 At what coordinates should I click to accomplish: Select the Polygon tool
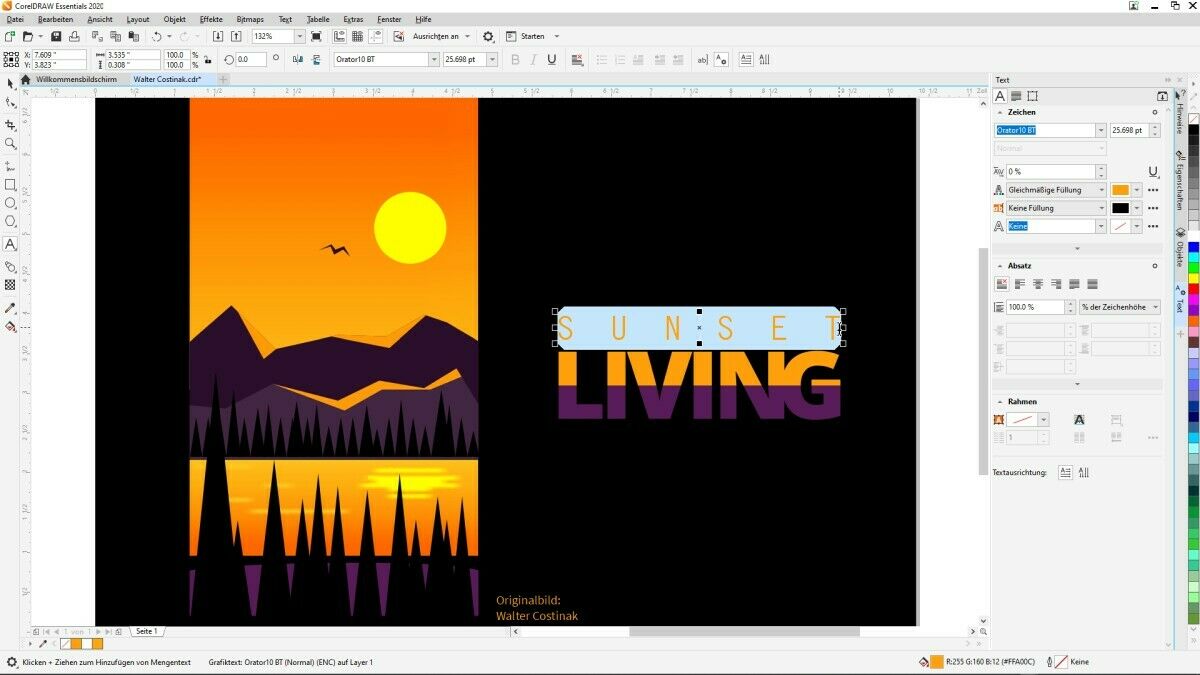point(10,221)
